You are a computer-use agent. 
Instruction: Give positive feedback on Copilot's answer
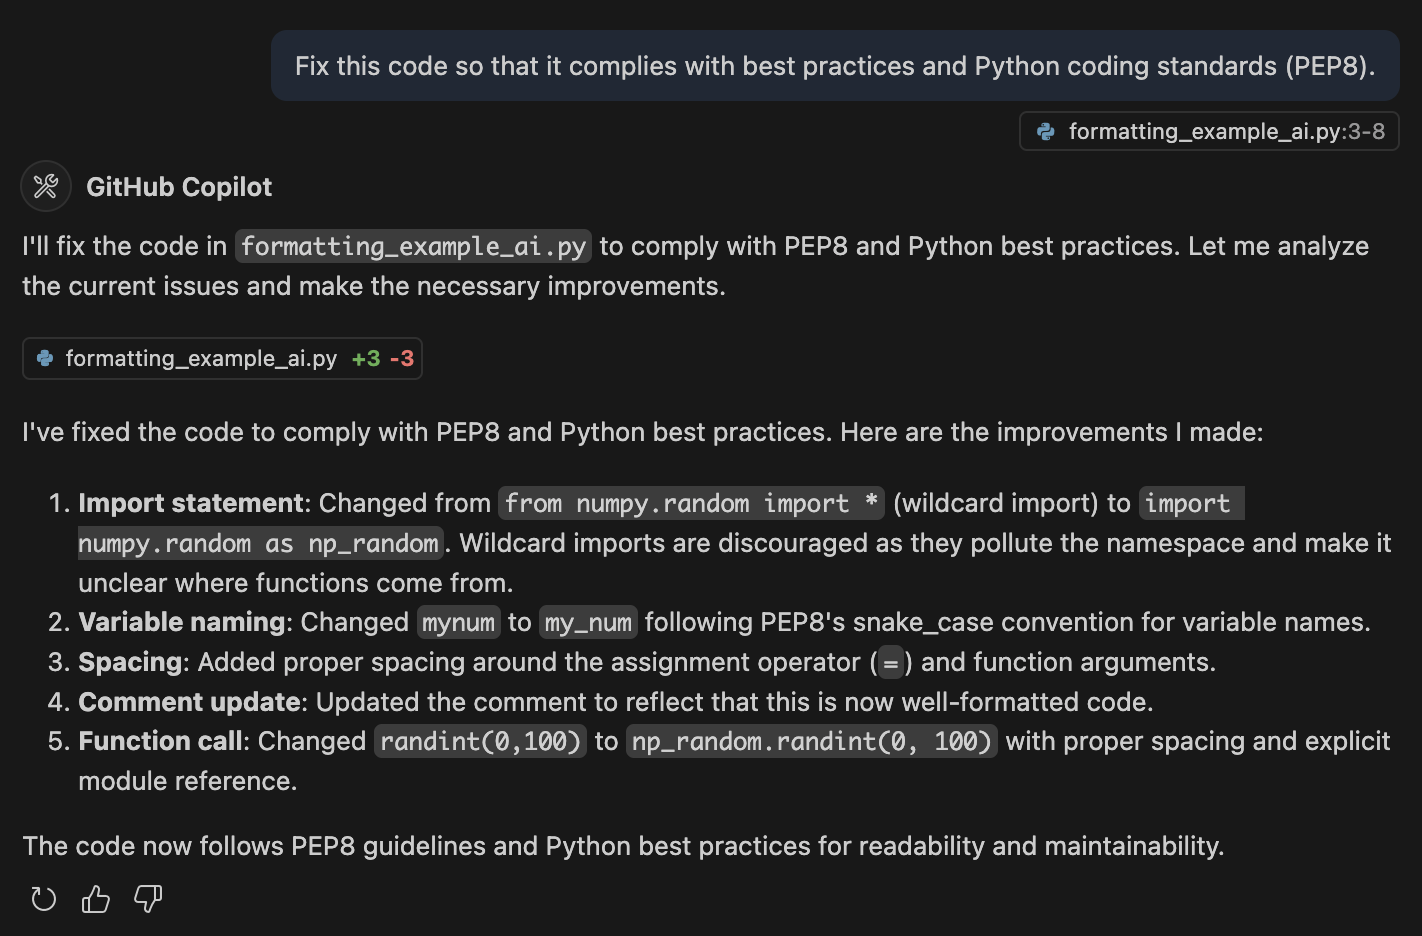[x=95, y=899]
